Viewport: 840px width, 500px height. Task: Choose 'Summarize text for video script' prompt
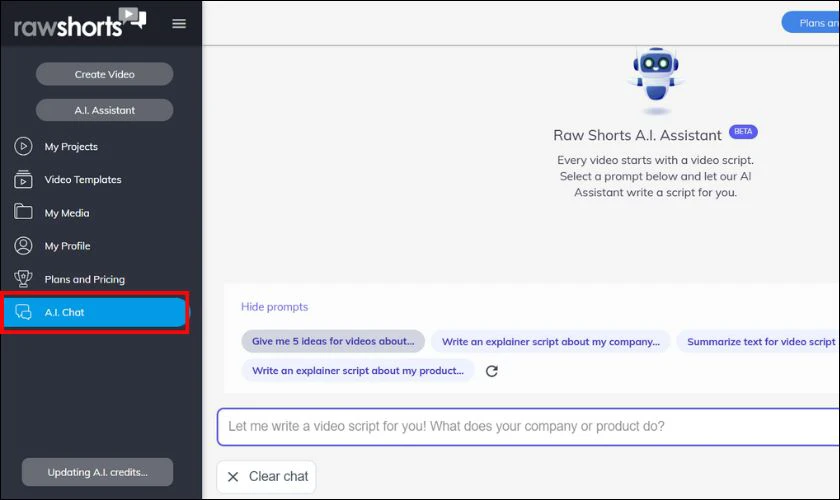click(x=758, y=341)
